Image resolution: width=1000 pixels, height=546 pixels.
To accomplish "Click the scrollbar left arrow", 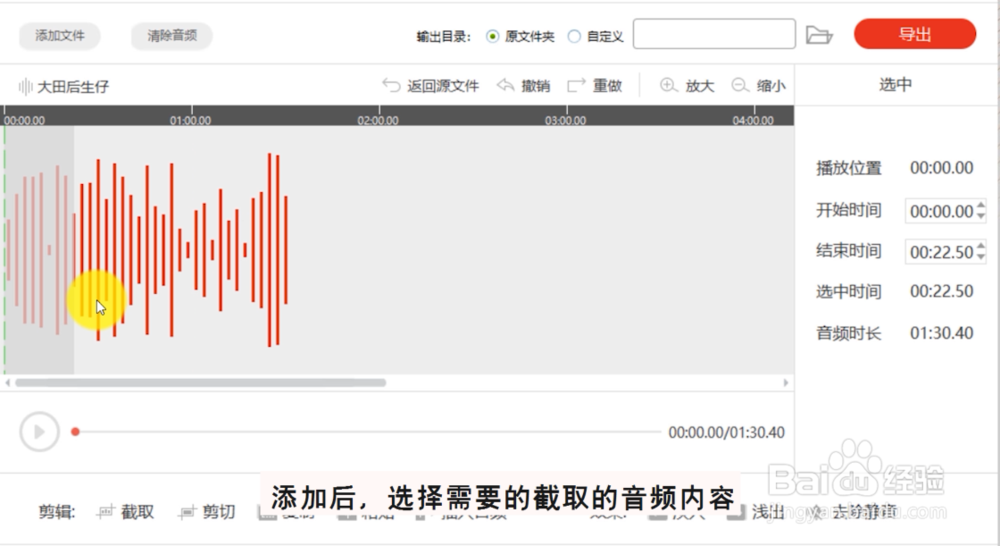I will point(8,383).
